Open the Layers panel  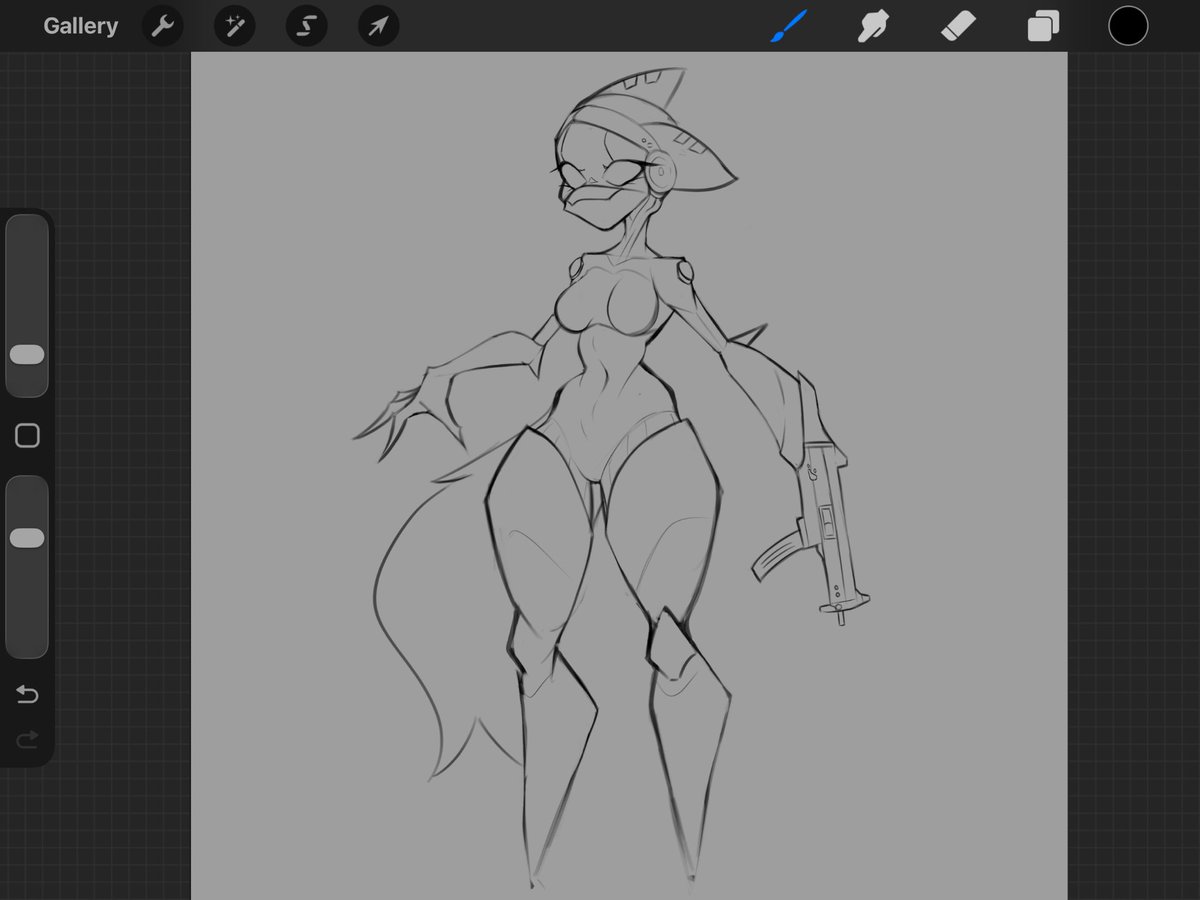(1043, 26)
